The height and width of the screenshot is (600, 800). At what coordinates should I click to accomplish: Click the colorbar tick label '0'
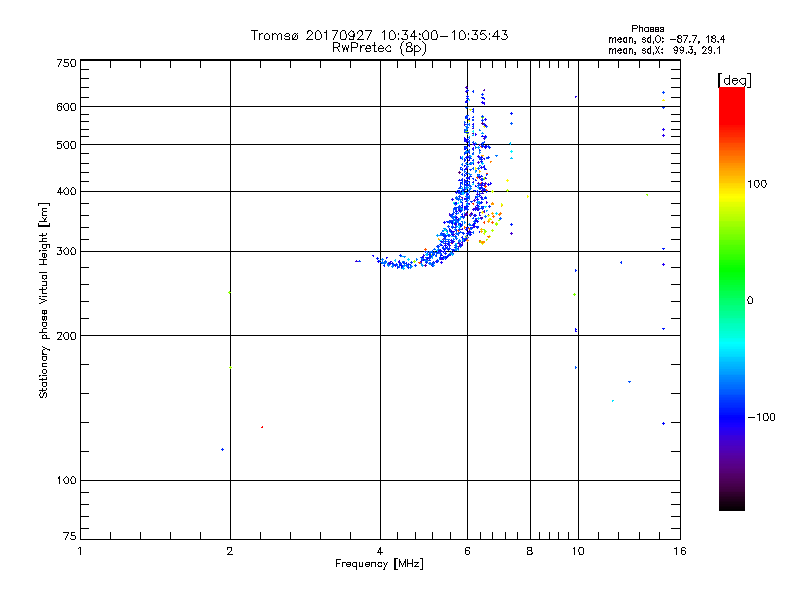pyautogui.click(x=750, y=301)
